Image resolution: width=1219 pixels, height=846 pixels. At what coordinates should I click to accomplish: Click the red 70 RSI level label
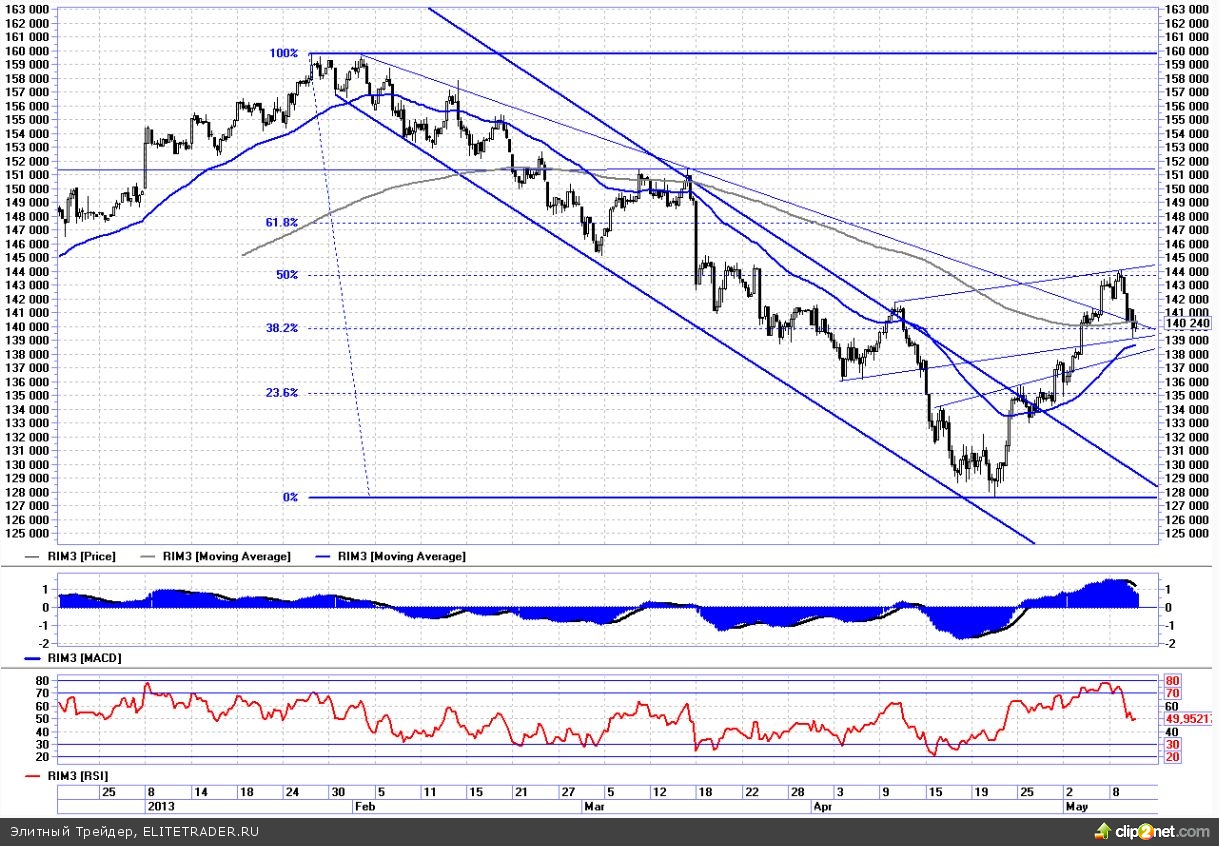click(1173, 693)
